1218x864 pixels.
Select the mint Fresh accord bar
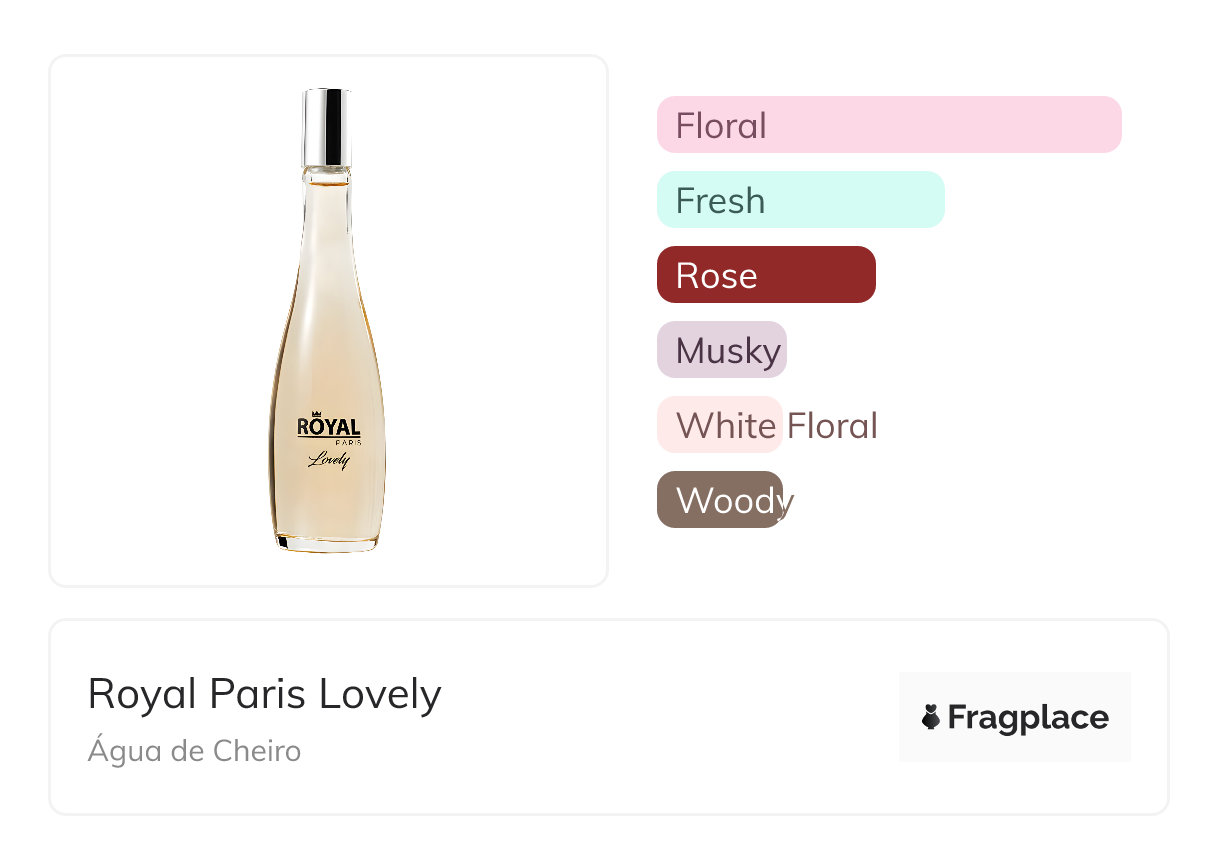tap(800, 200)
